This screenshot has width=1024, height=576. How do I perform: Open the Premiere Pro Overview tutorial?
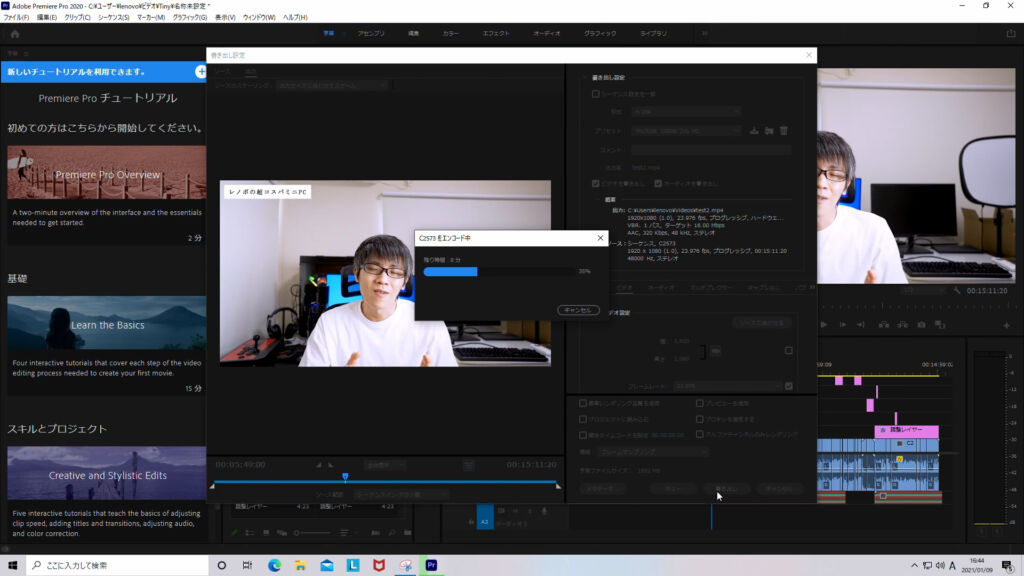coord(107,172)
